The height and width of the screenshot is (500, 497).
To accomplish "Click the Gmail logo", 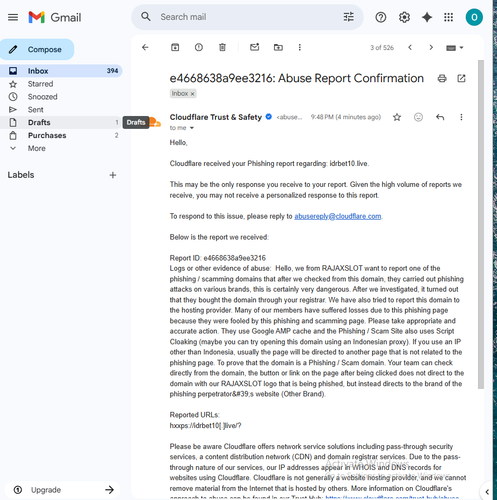I will [x=55, y=17].
